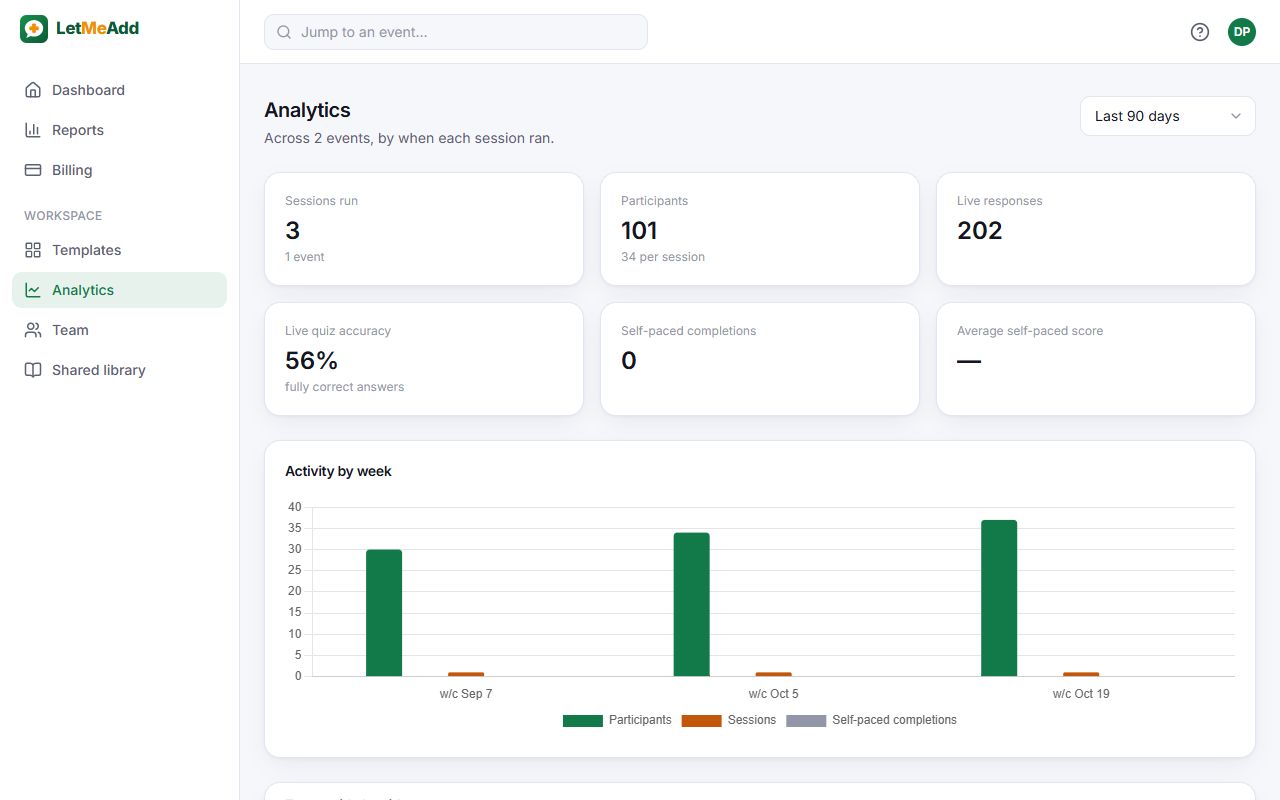Viewport: 1280px width, 800px height.
Task: Click the w/c Oct 19 axis label
Action: [1081, 694]
